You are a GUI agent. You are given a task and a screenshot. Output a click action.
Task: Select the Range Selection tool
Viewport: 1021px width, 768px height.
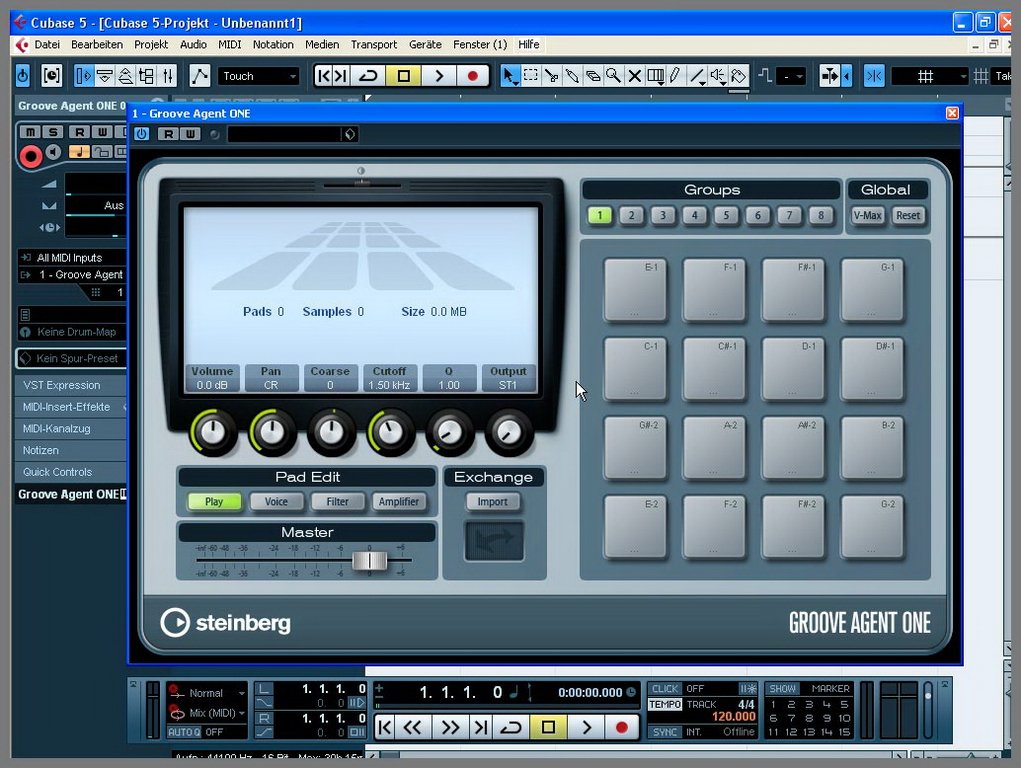coord(531,76)
